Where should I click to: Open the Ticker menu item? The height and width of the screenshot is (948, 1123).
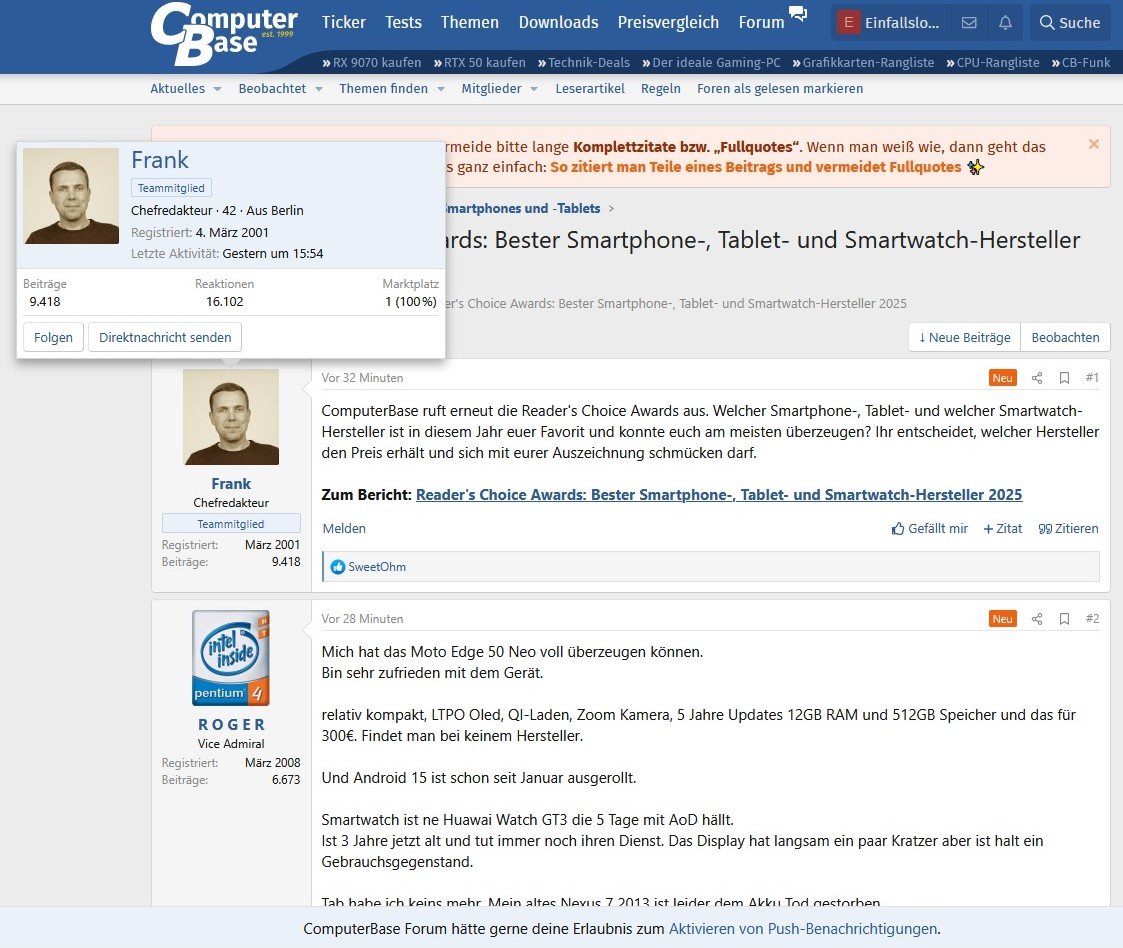(344, 22)
